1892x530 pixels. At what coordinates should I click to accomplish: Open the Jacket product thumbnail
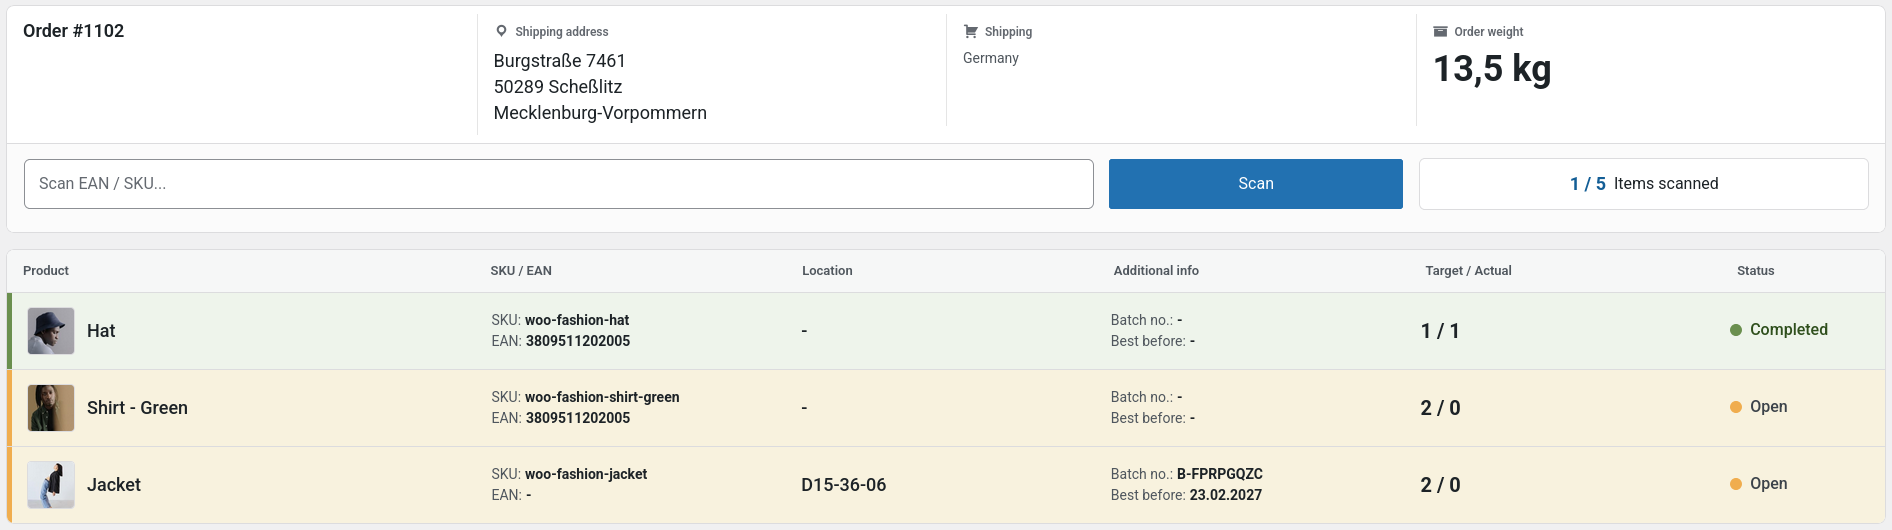(51, 485)
